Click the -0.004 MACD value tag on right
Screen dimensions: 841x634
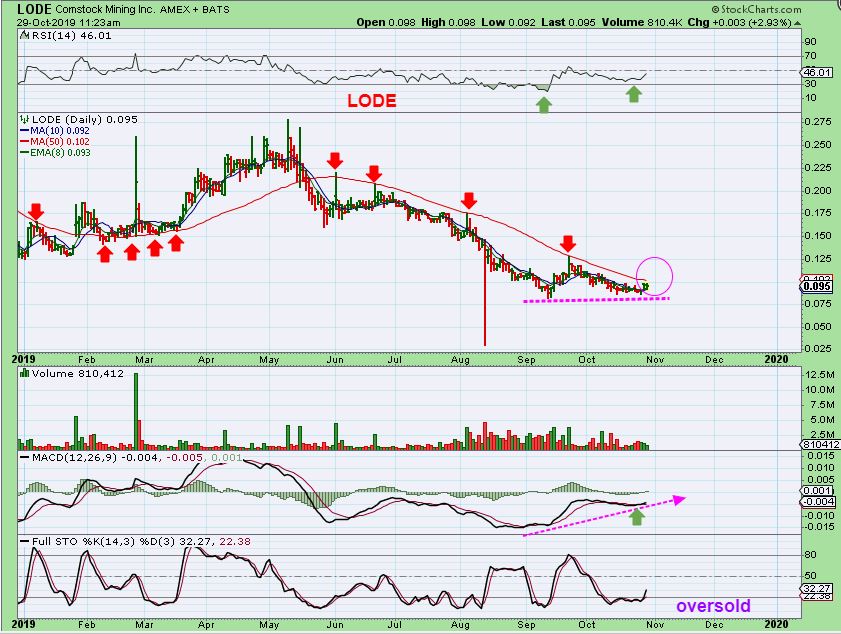tap(817, 502)
